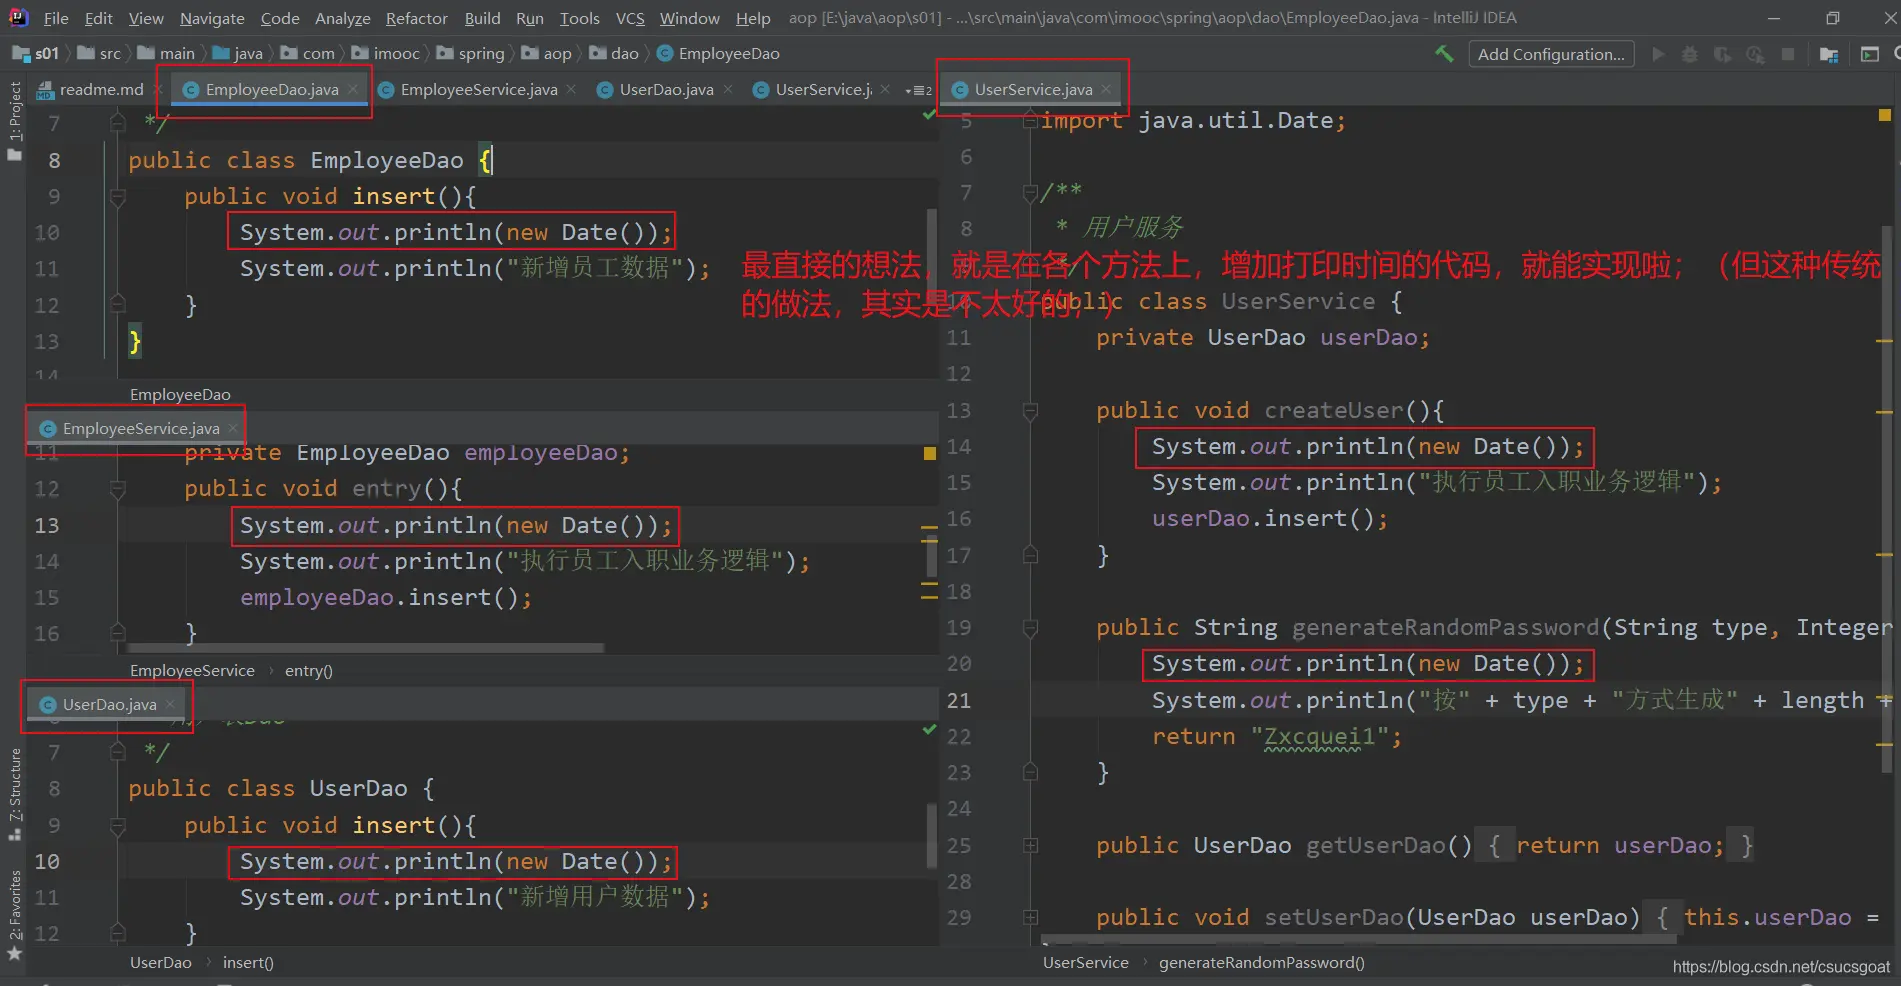
Task: Click the green Build Project hammer icon
Action: point(1444,54)
